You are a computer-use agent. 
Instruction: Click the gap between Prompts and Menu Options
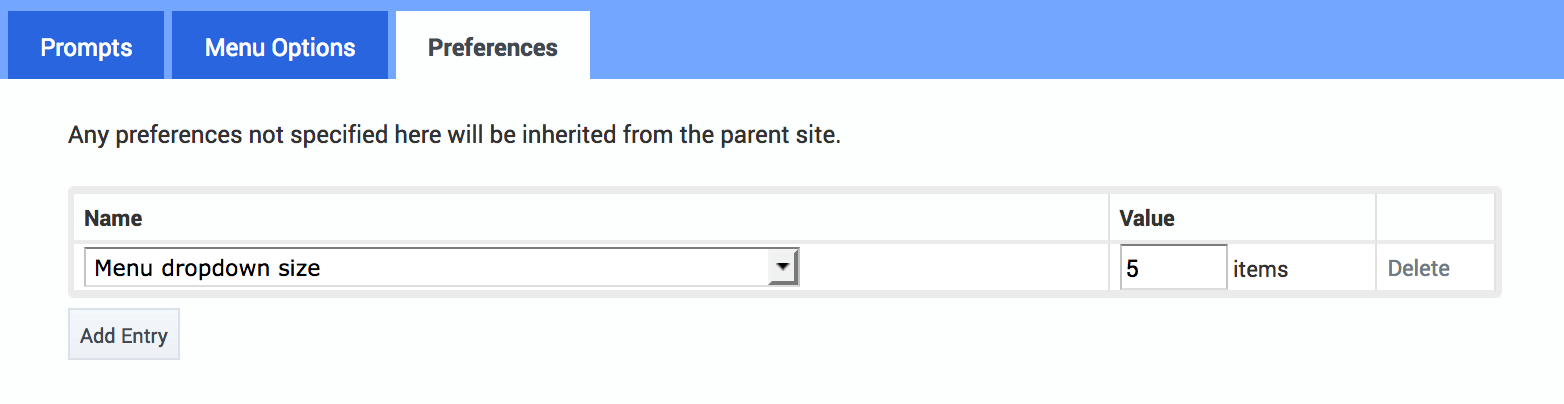168,45
